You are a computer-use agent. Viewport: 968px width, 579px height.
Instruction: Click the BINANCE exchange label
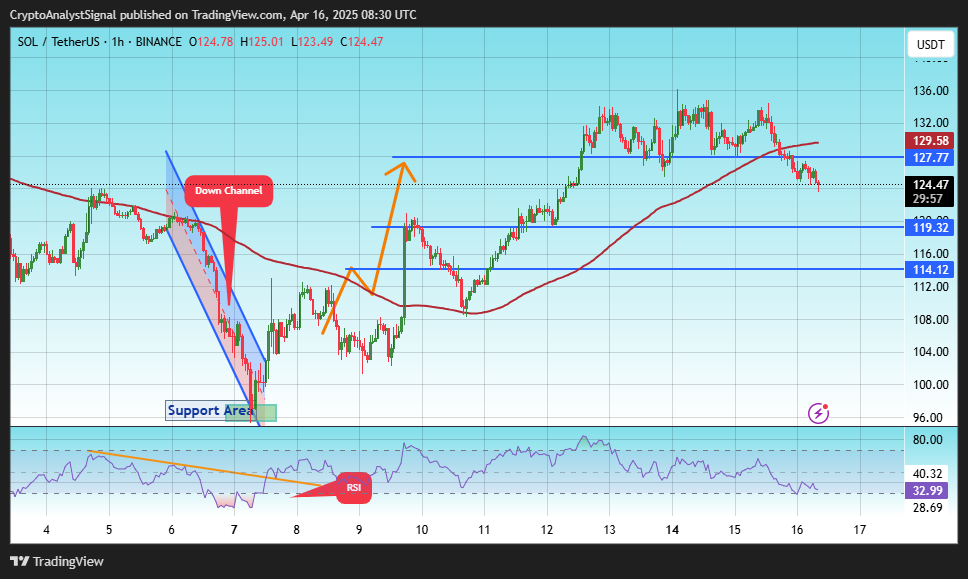[159, 42]
